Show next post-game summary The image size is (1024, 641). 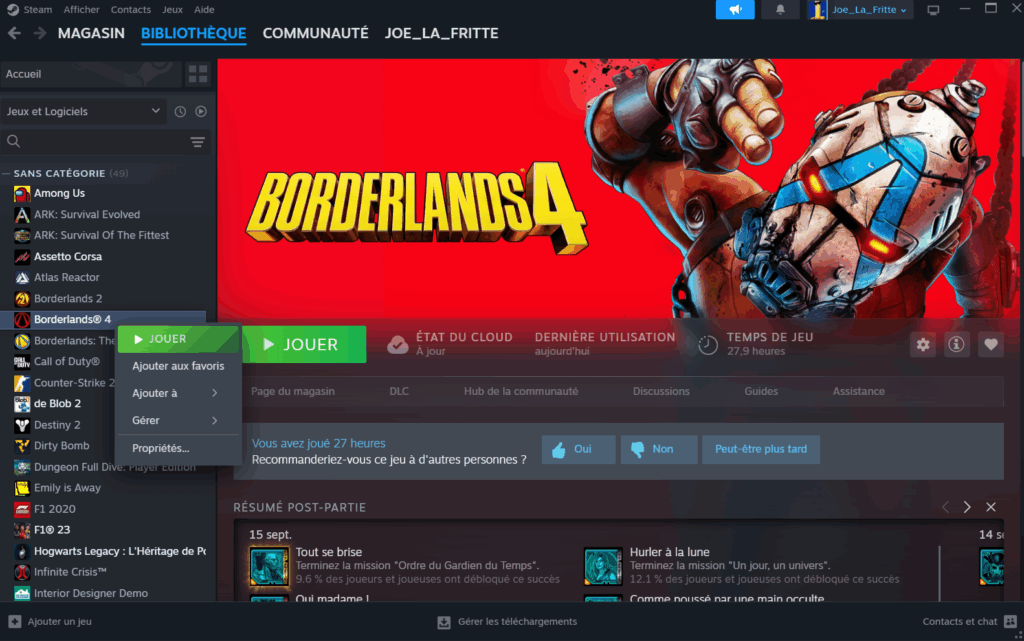pyautogui.click(x=967, y=507)
